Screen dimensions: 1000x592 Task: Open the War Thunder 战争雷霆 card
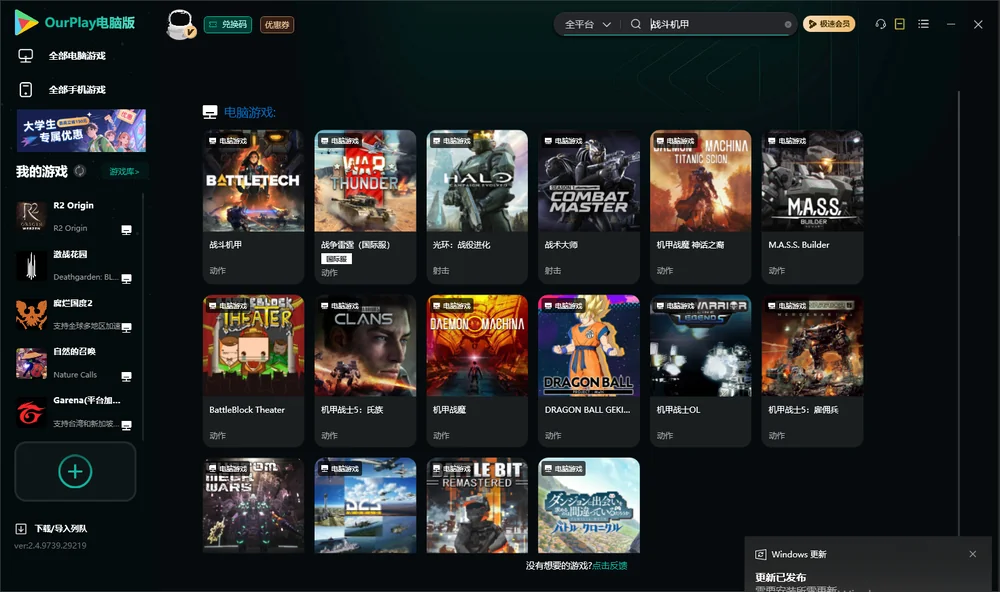(365, 207)
